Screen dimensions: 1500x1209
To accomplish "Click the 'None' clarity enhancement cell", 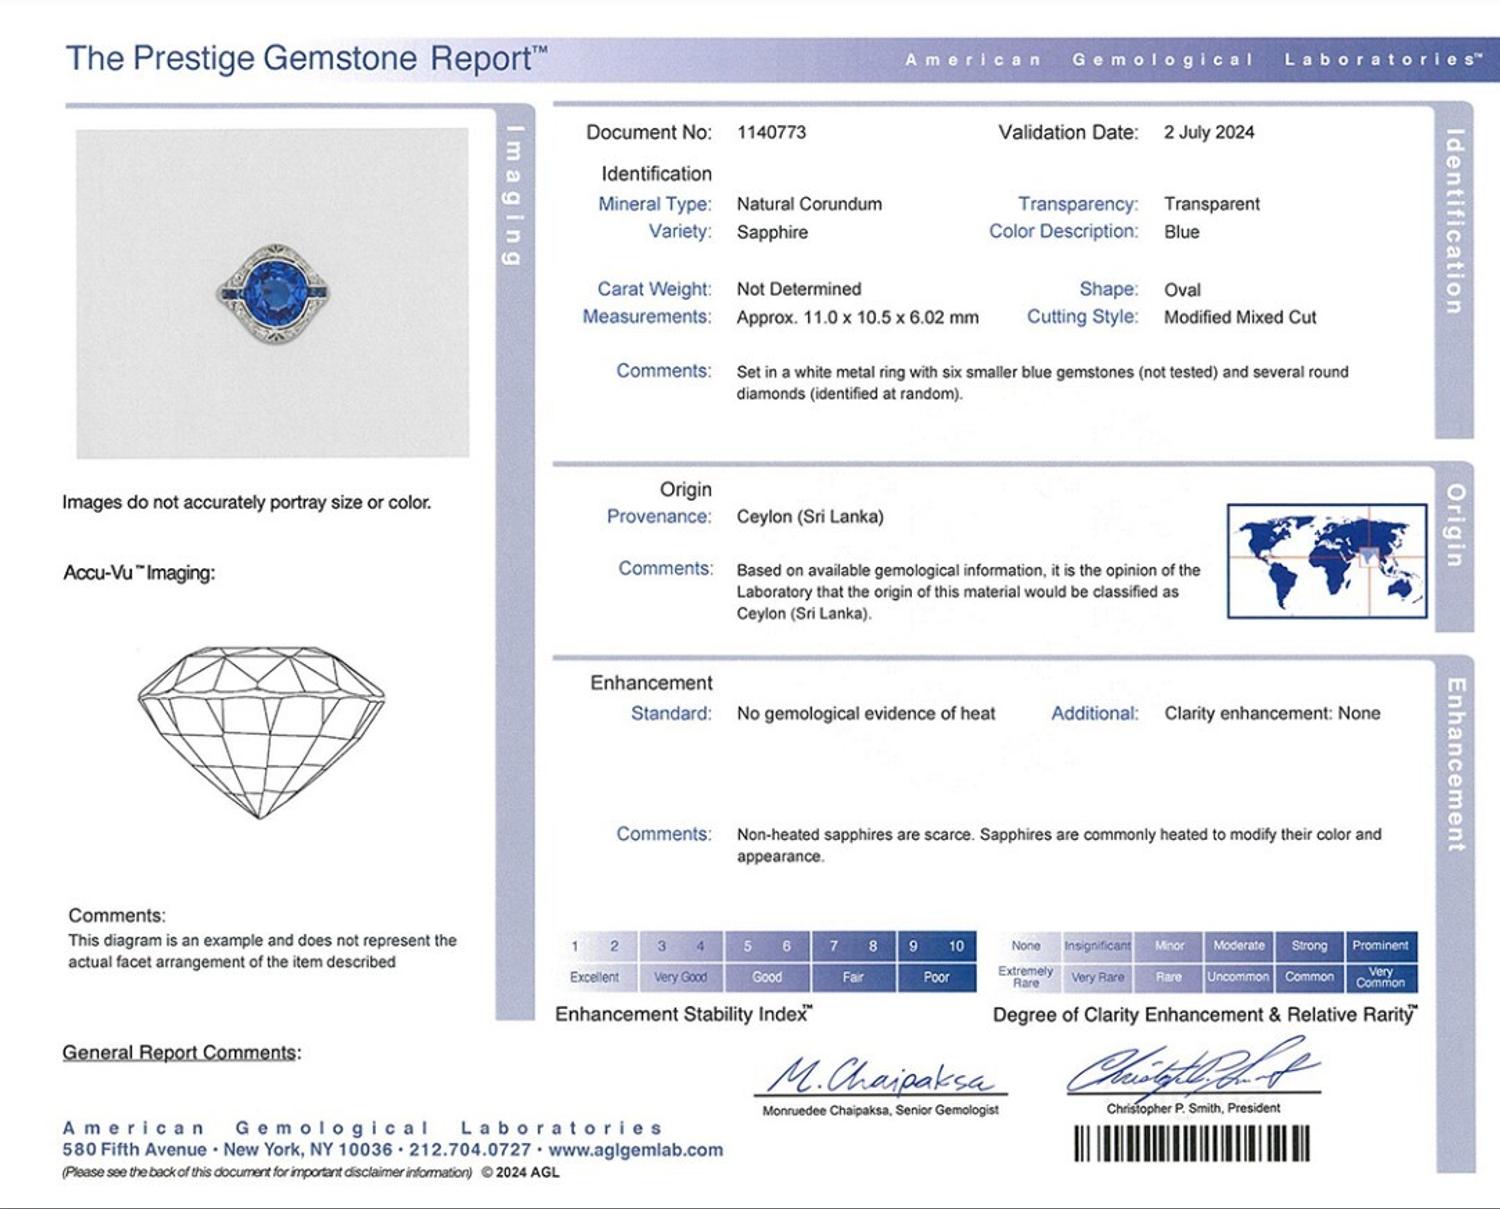I will point(1026,945).
